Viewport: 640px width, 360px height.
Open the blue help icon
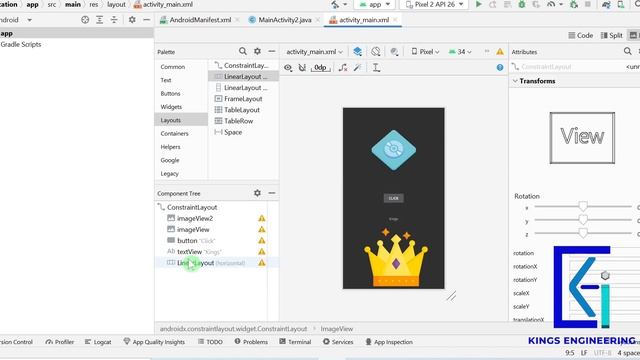click(x=500, y=67)
